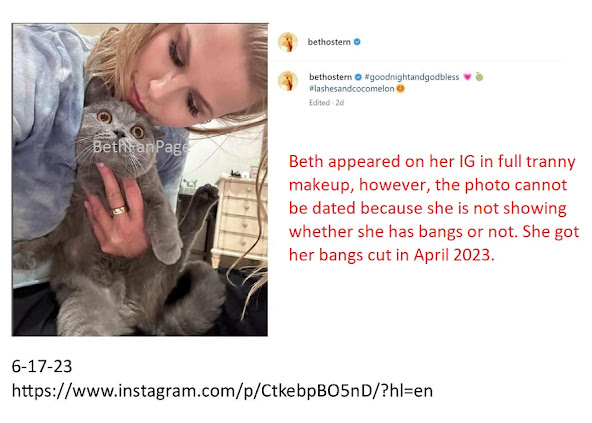The height and width of the screenshot is (423, 592).
Task: Open the #goodnightandgodbless hashtag
Action: click(412, 77)
